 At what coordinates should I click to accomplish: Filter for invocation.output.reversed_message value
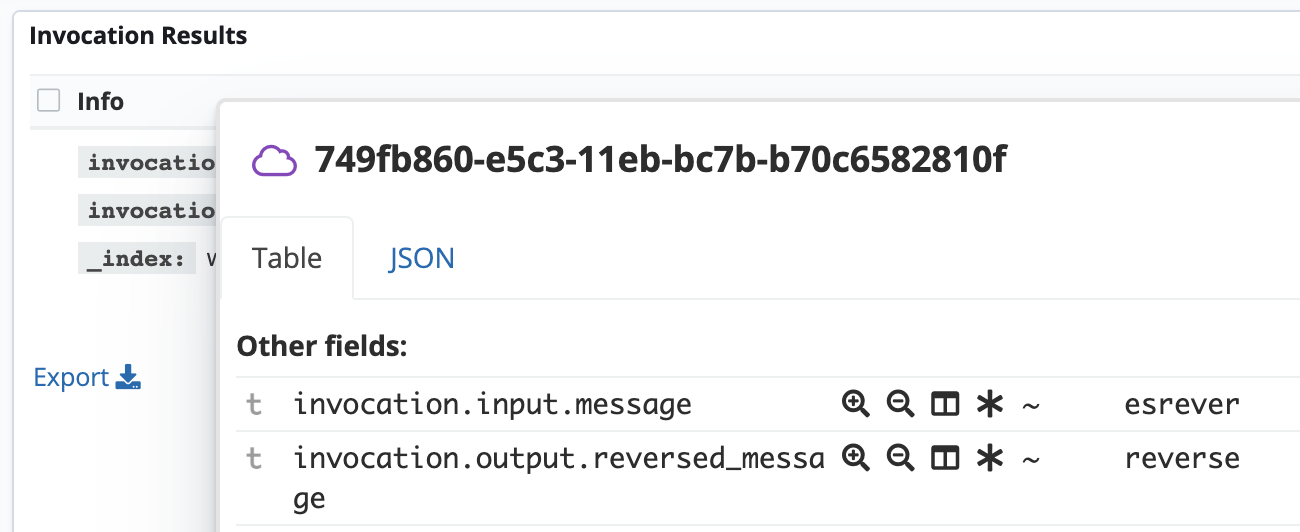tap(854, 458)
